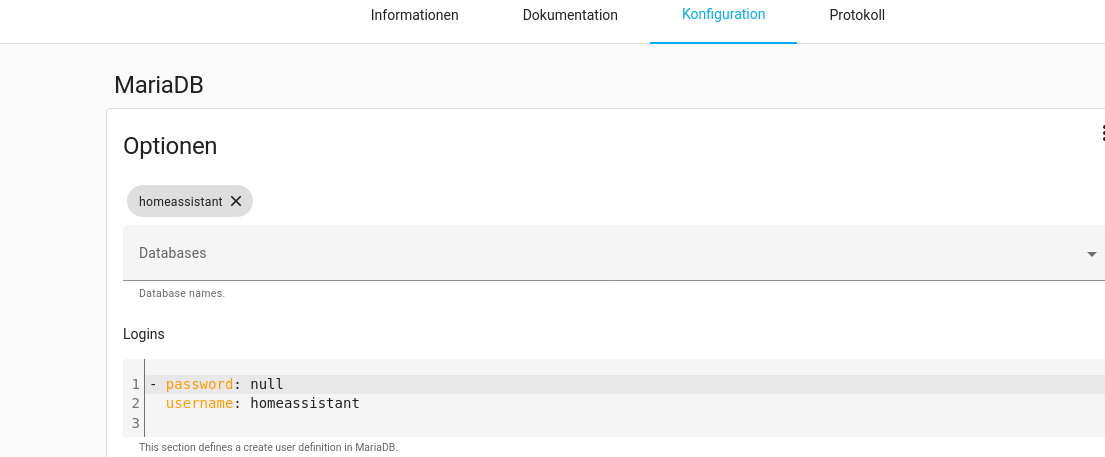Open the three-dot options menu
Image resolution: width=1105 pixels, height=457 pixels.
click(1102, 133)
